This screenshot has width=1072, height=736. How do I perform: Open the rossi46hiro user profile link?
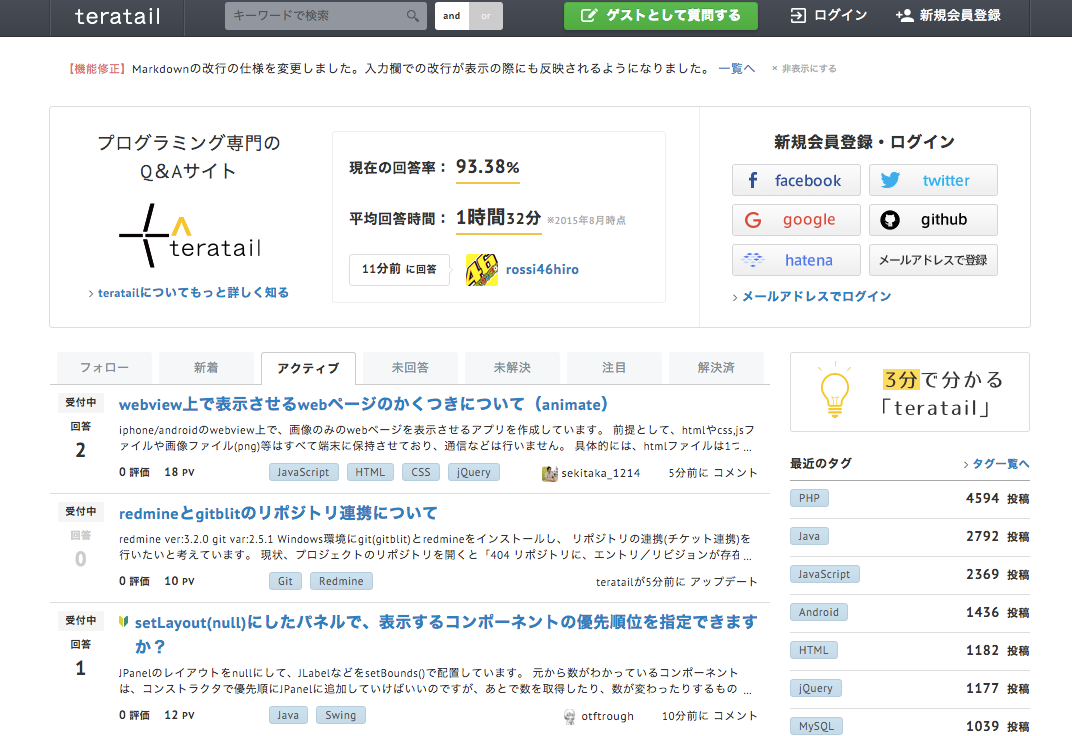pyautogui.click(x=542, y=269)
